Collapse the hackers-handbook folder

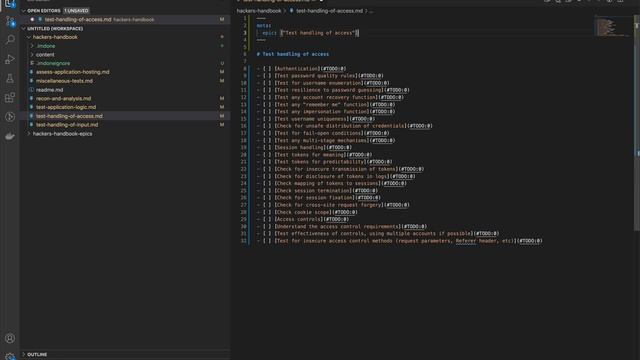[x=29, y=37]
